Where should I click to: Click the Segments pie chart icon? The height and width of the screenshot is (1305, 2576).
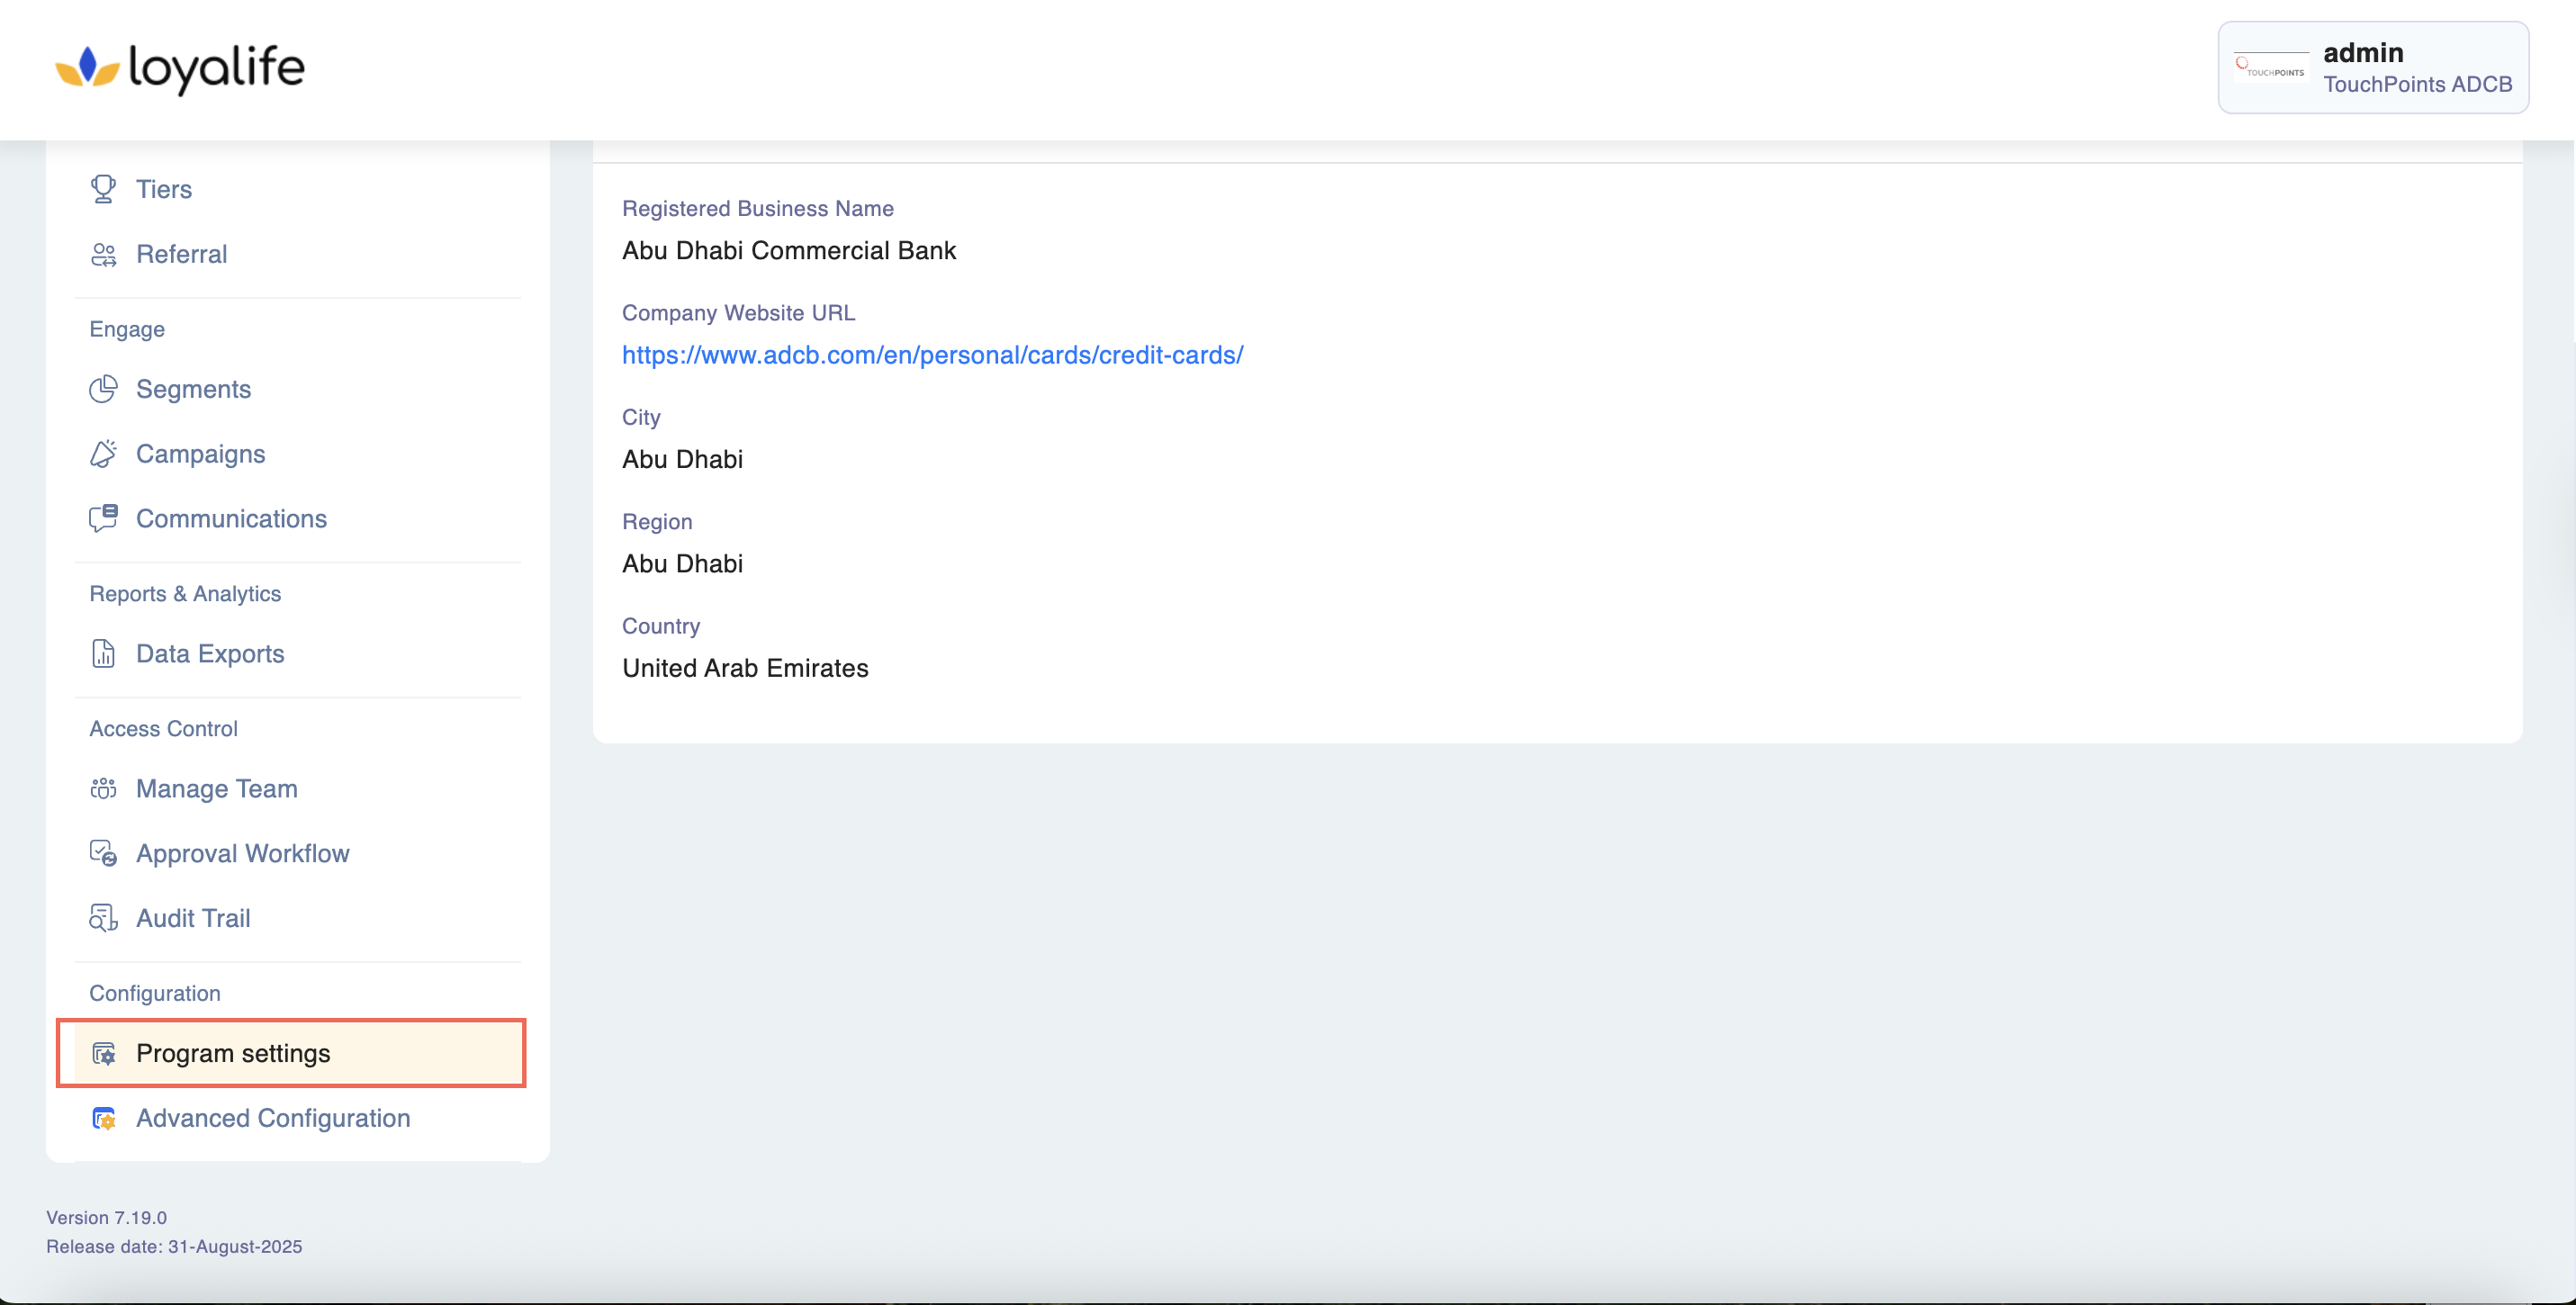click(103, 389)
